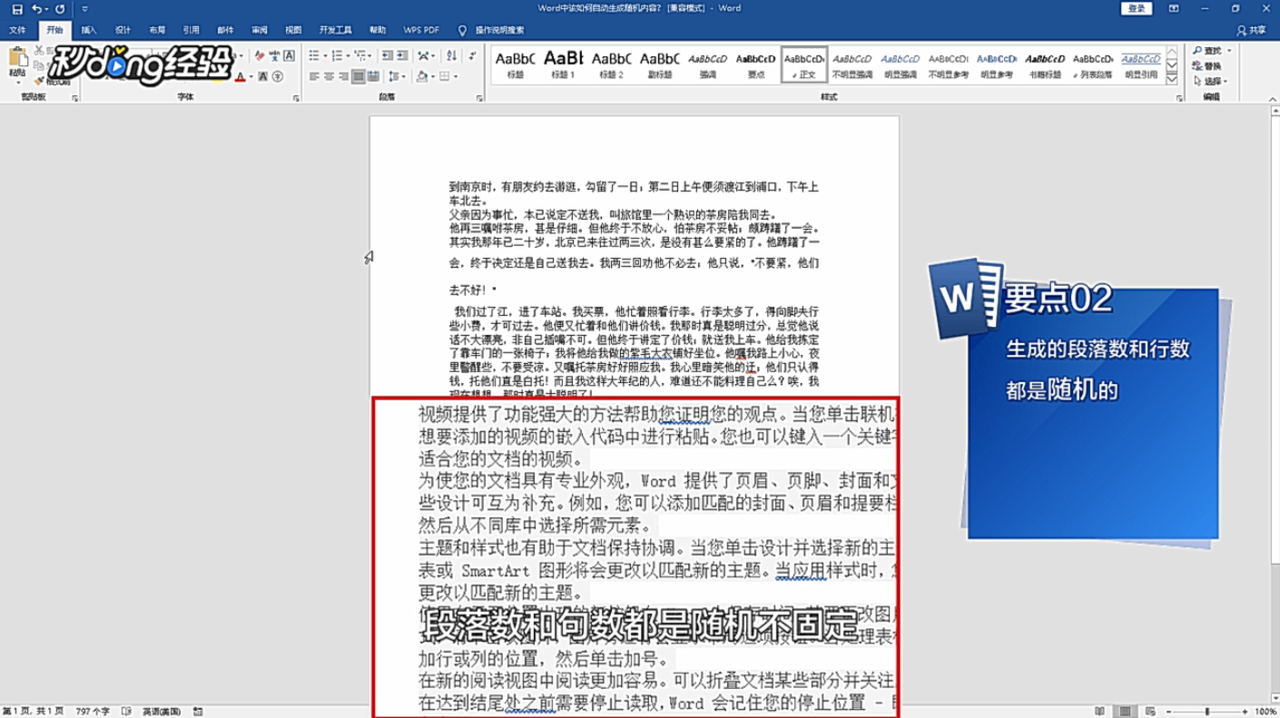Move the styles gallery up one row
Screen dimensions: 1280x718
click(1172, 50)
